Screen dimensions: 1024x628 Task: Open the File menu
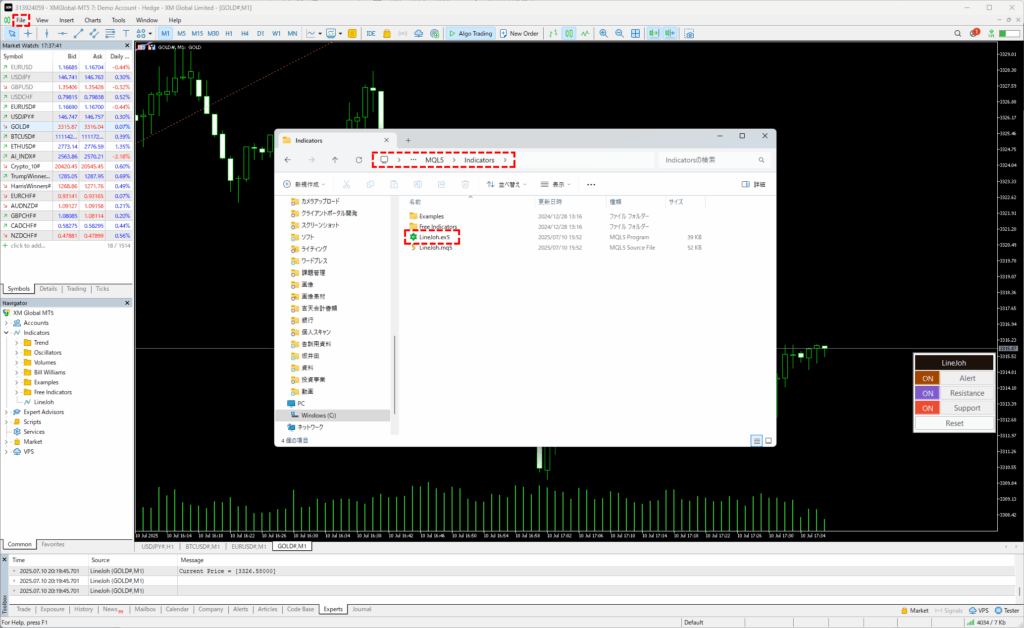[x=21, y=20]
